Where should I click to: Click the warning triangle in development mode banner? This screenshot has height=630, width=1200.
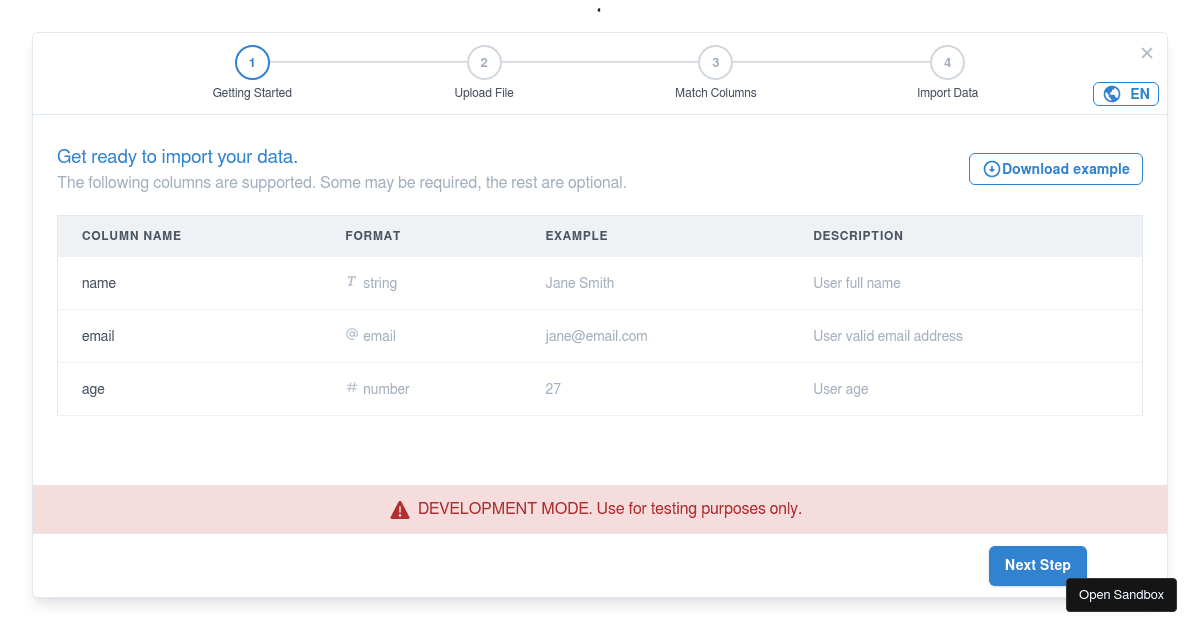click(x=400, y=508)
